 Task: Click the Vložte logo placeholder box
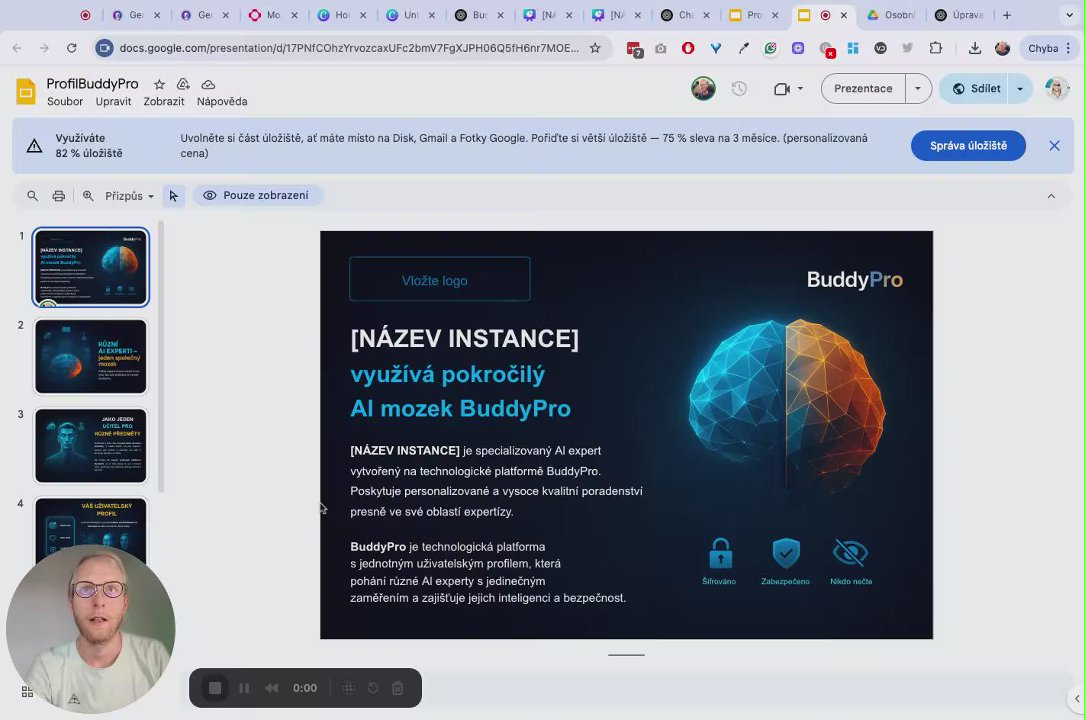point(439,279)
